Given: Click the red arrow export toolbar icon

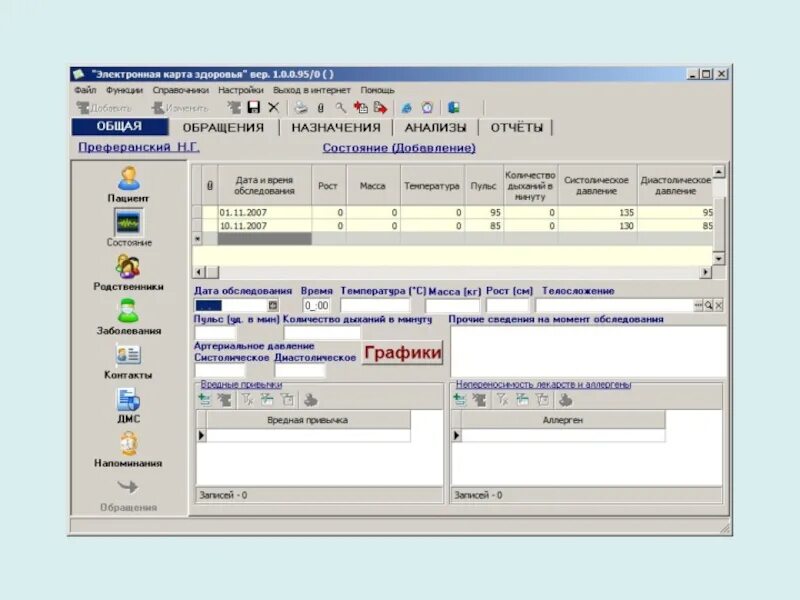Looking at the screenshot, I should (381, 108).
